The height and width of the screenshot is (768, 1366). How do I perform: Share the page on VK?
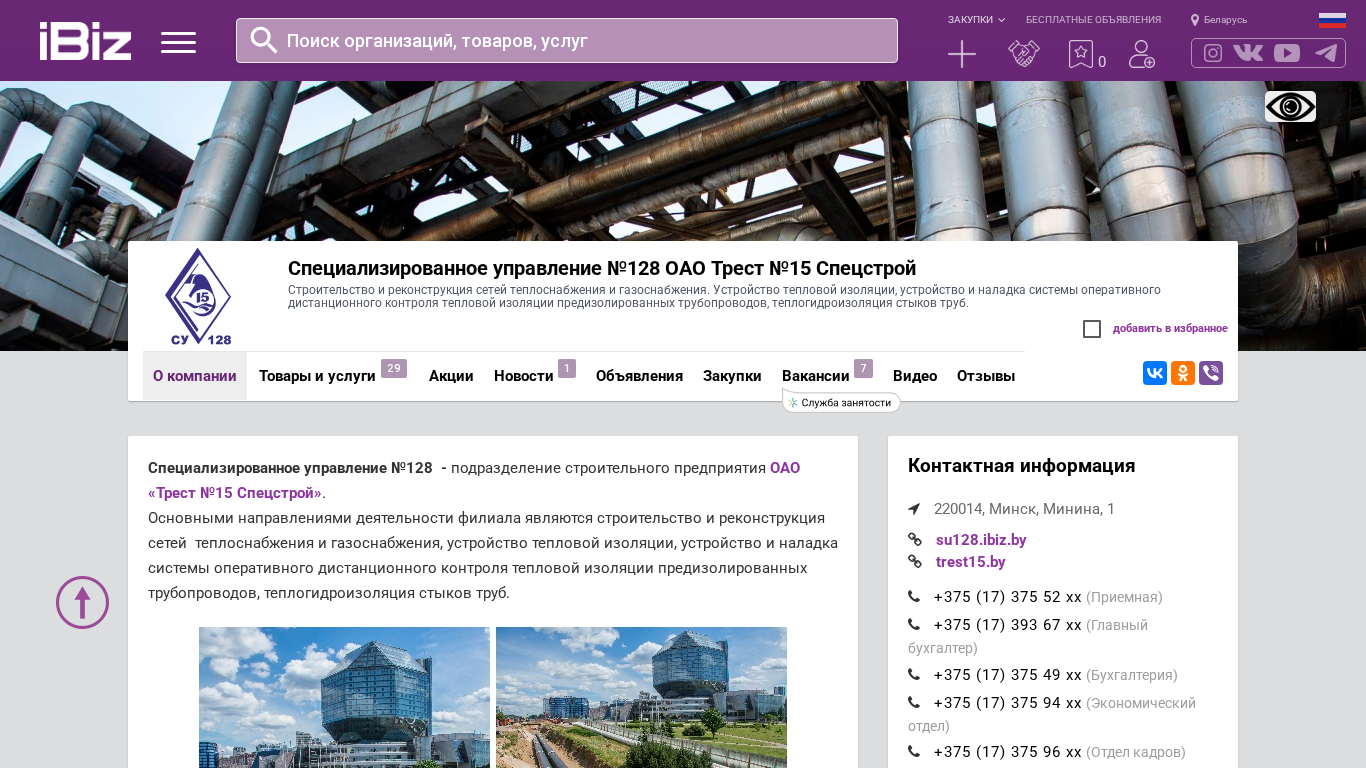click(1155, 373)
